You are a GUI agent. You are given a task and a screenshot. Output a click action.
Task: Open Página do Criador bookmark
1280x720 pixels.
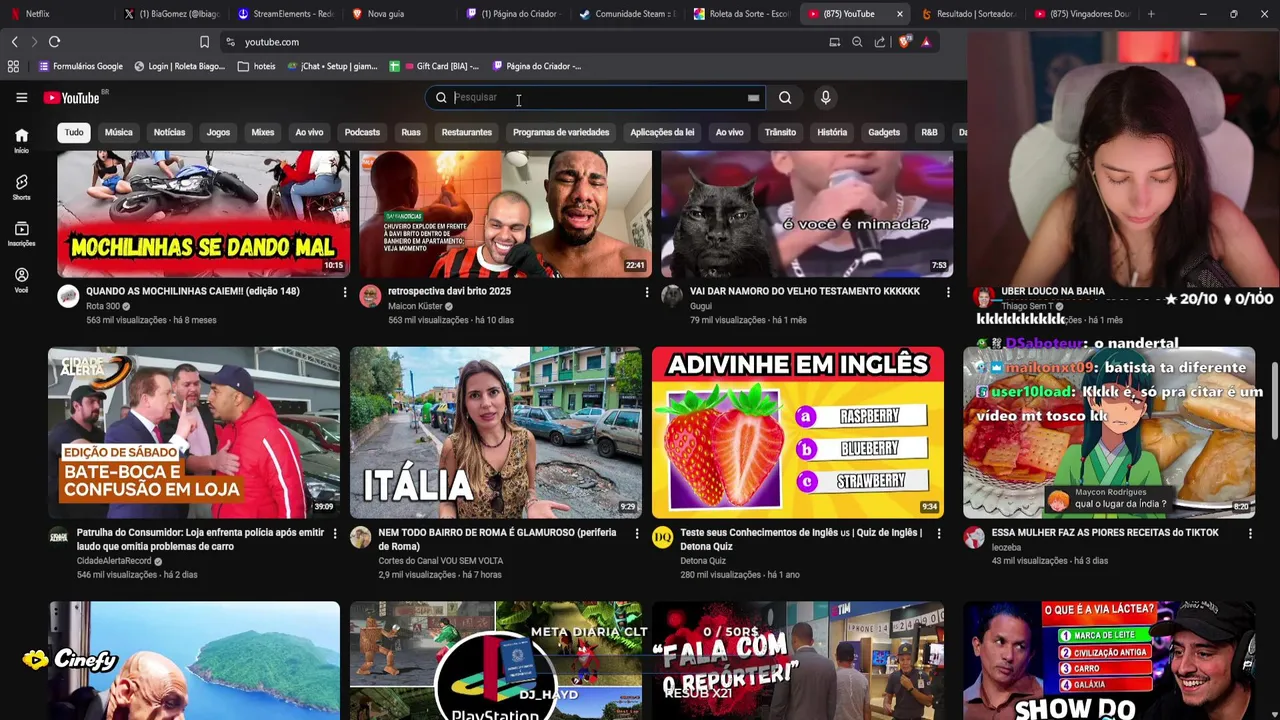[537, 66]
